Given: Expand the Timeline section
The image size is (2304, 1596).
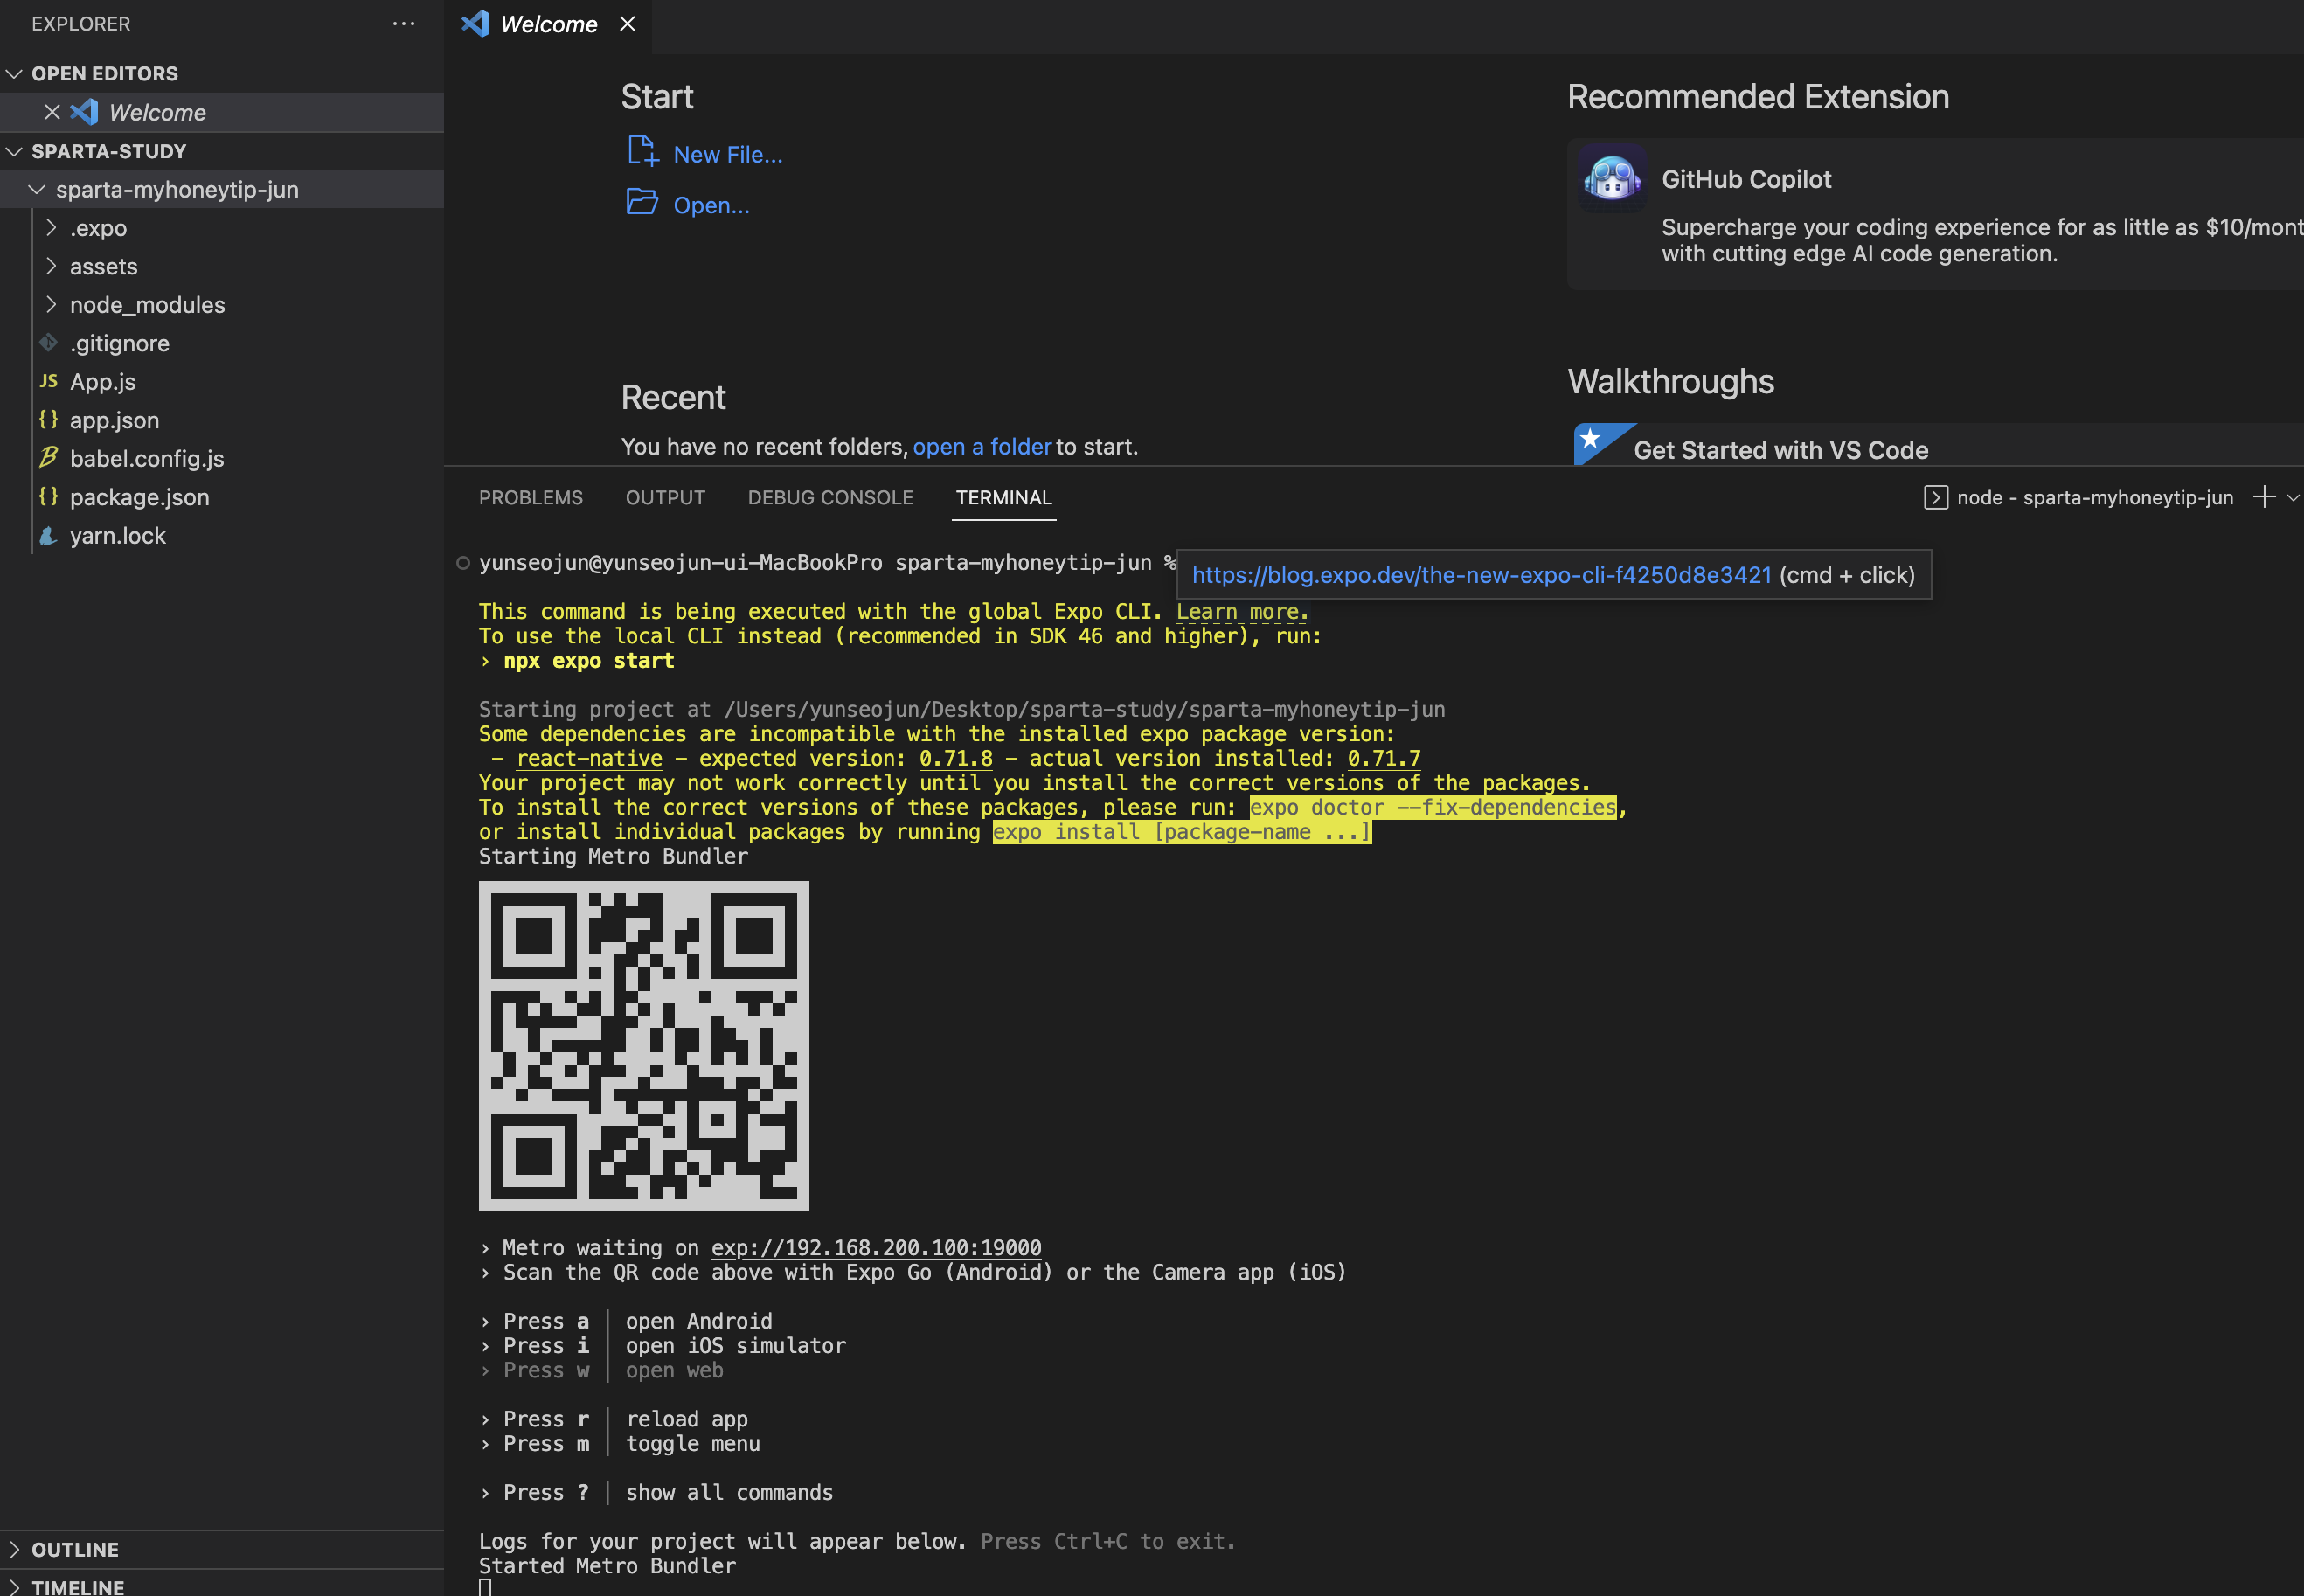Looking at the screenshot, I should 14,1586.
